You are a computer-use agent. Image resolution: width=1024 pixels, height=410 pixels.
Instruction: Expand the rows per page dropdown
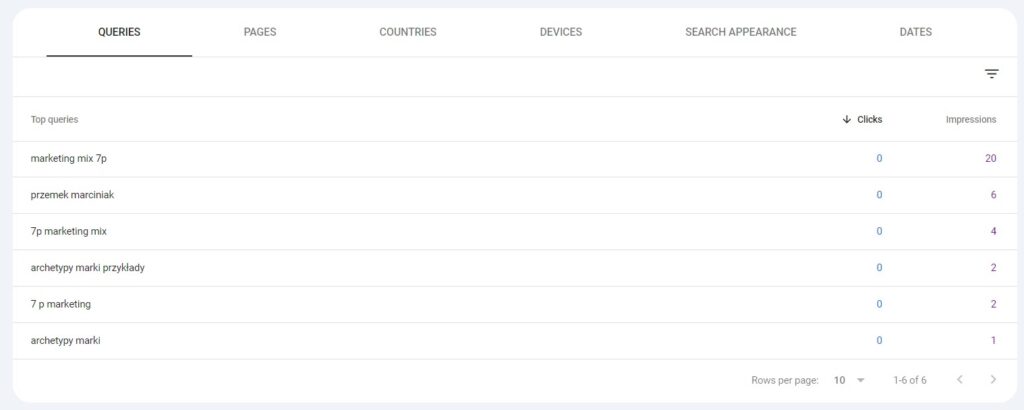coord(850,380)
